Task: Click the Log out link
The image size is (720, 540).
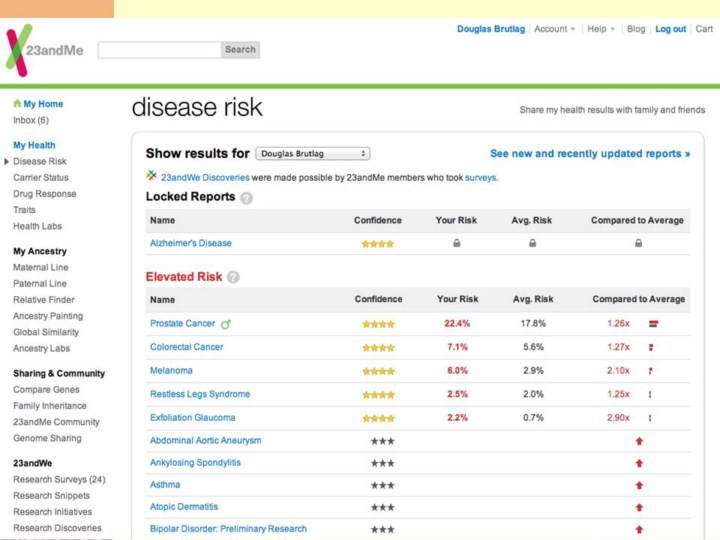Action: point(670,29)
